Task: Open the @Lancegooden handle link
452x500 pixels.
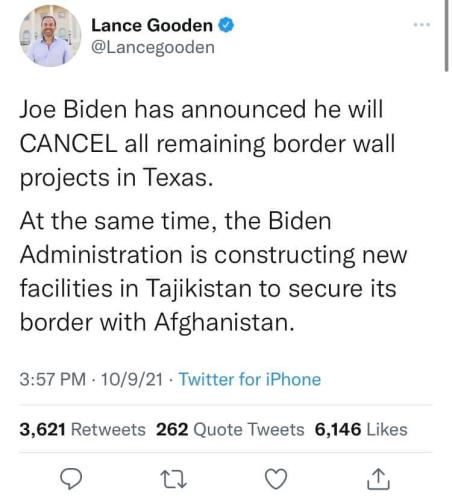Action: [153, 47]
